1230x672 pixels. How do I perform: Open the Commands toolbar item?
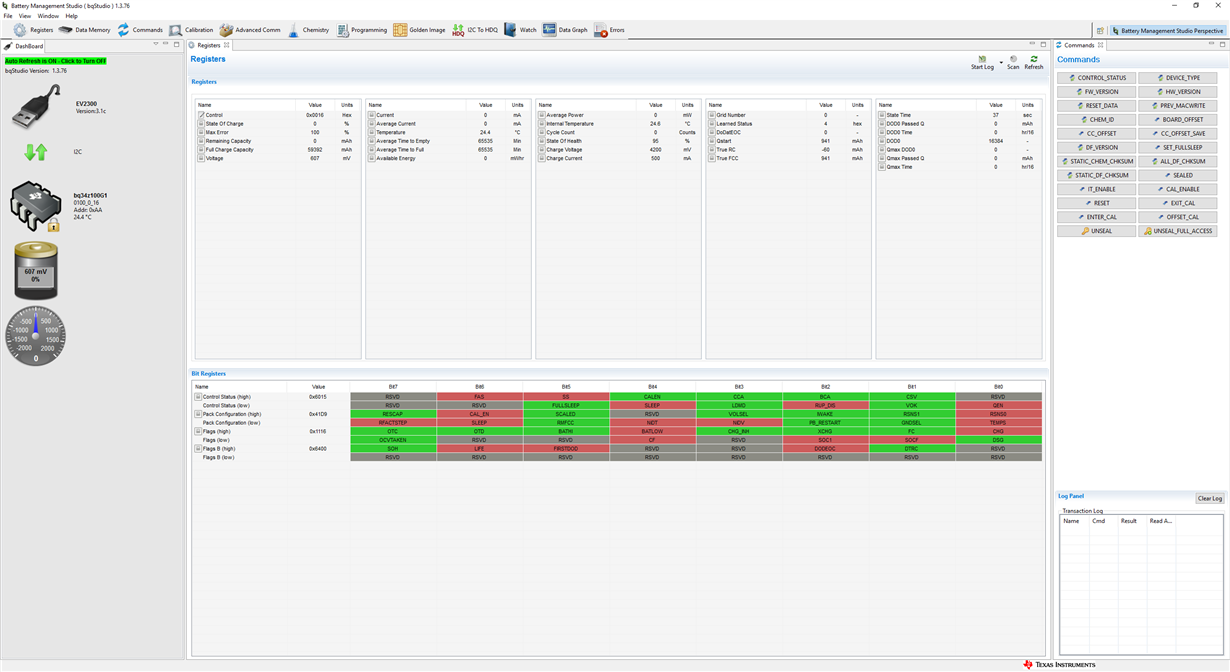click(x=139, y=30)
